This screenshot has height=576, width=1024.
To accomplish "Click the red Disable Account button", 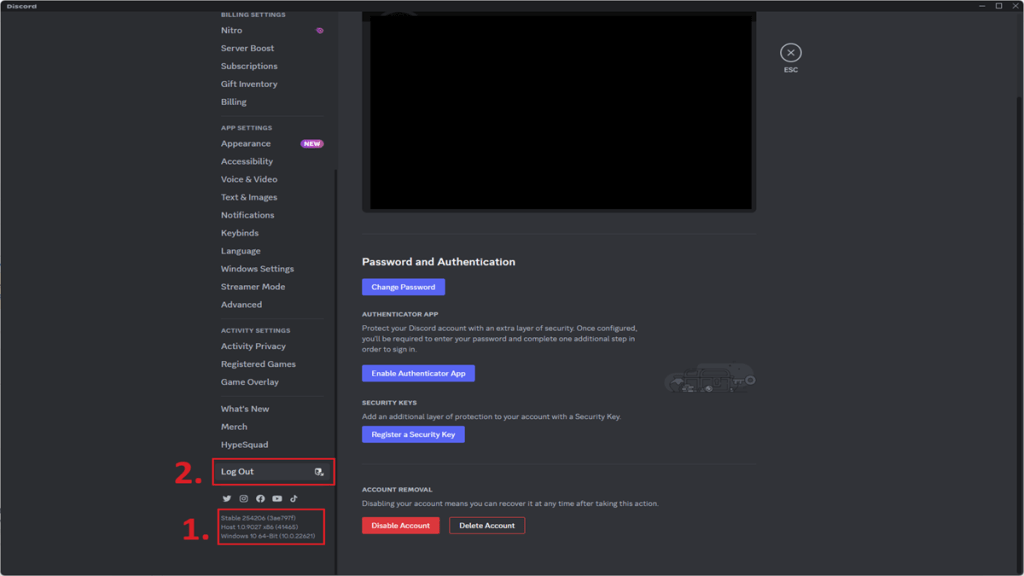I will 400,525.
